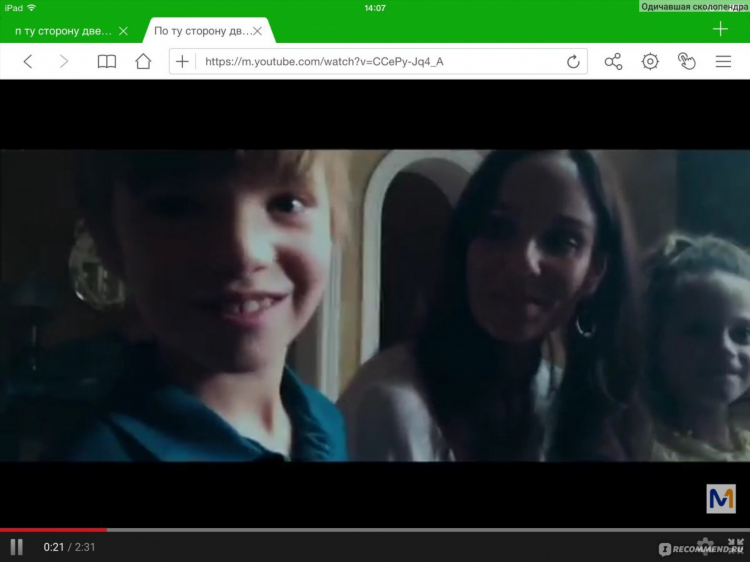Open browser settings gear icon
The height and width of the screenshot is (562, 750).
pos(650,62)
